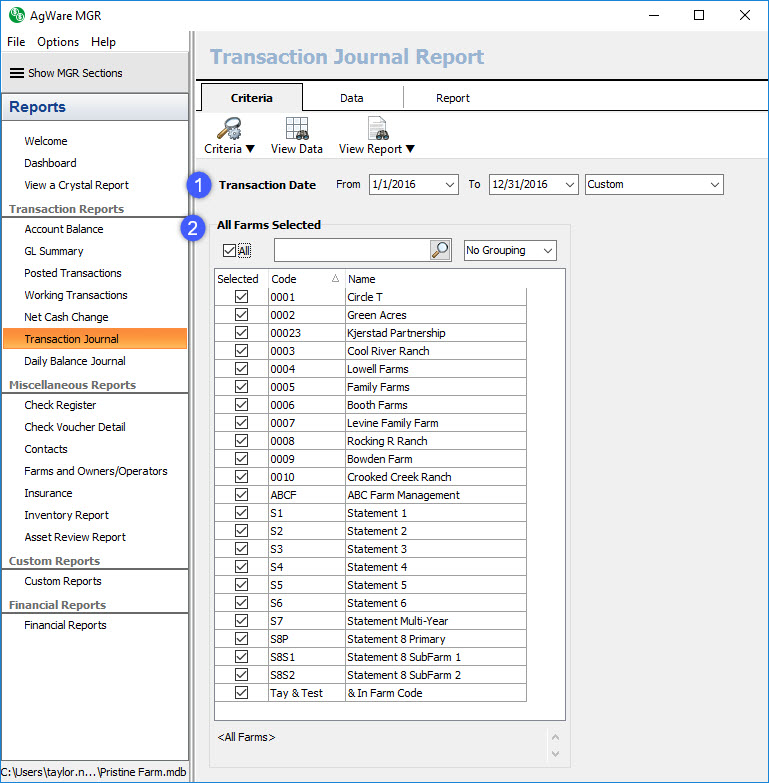Open the From date dropdown
Screen dimensions: 769x783
click(450, 185)
